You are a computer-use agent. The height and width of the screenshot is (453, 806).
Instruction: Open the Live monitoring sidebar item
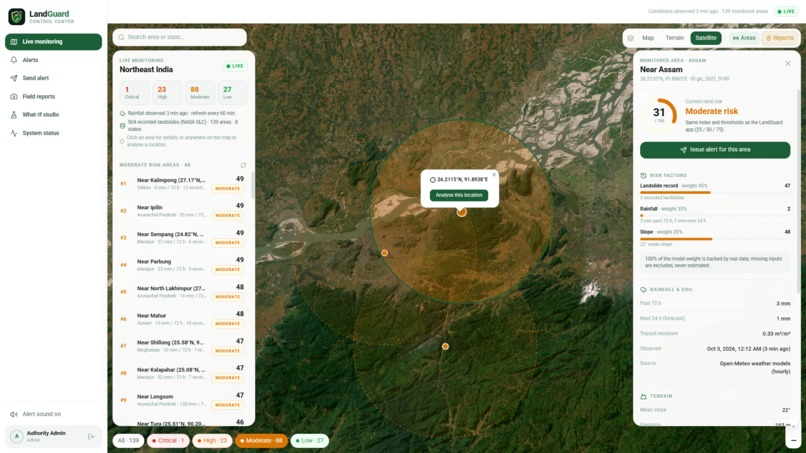pyautogui.click(x=53, y=42)
